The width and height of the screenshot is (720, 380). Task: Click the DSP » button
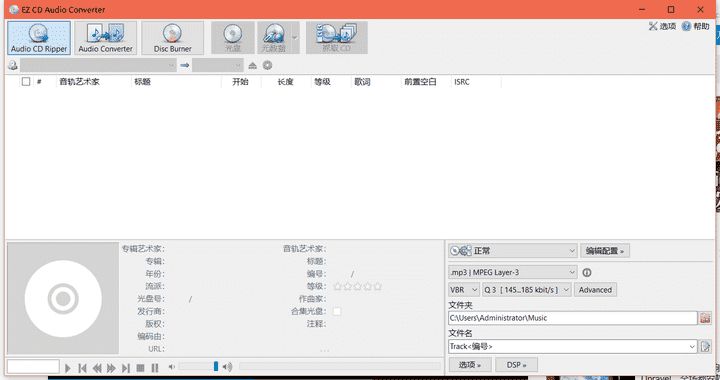(516, 365)
